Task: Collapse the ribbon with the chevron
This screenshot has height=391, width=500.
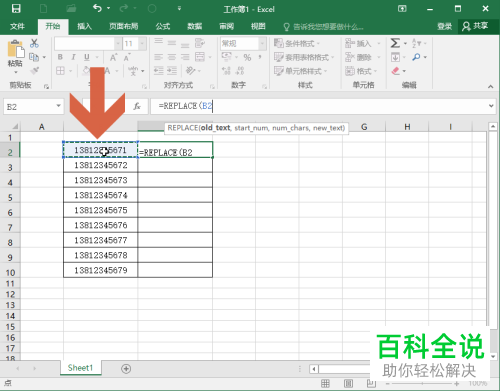Action: point(490,86)
